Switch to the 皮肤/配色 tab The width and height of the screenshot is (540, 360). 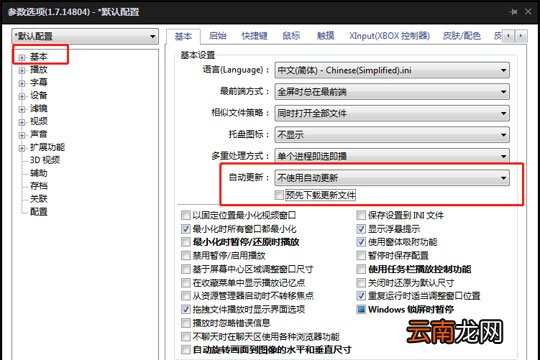462,36
